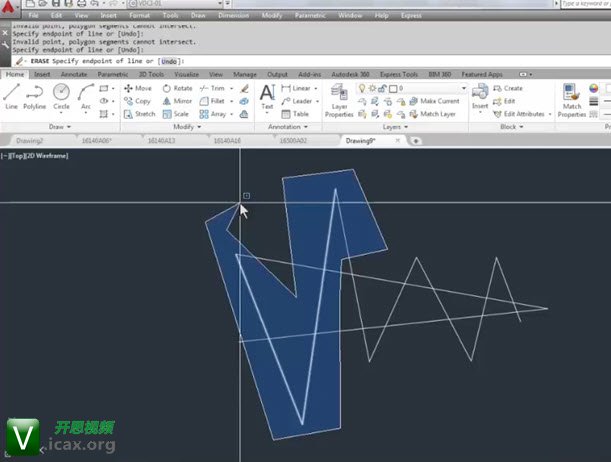This screenshot has height=462, width=611.
Task: Open the Express menu
Action: (411, 16)
